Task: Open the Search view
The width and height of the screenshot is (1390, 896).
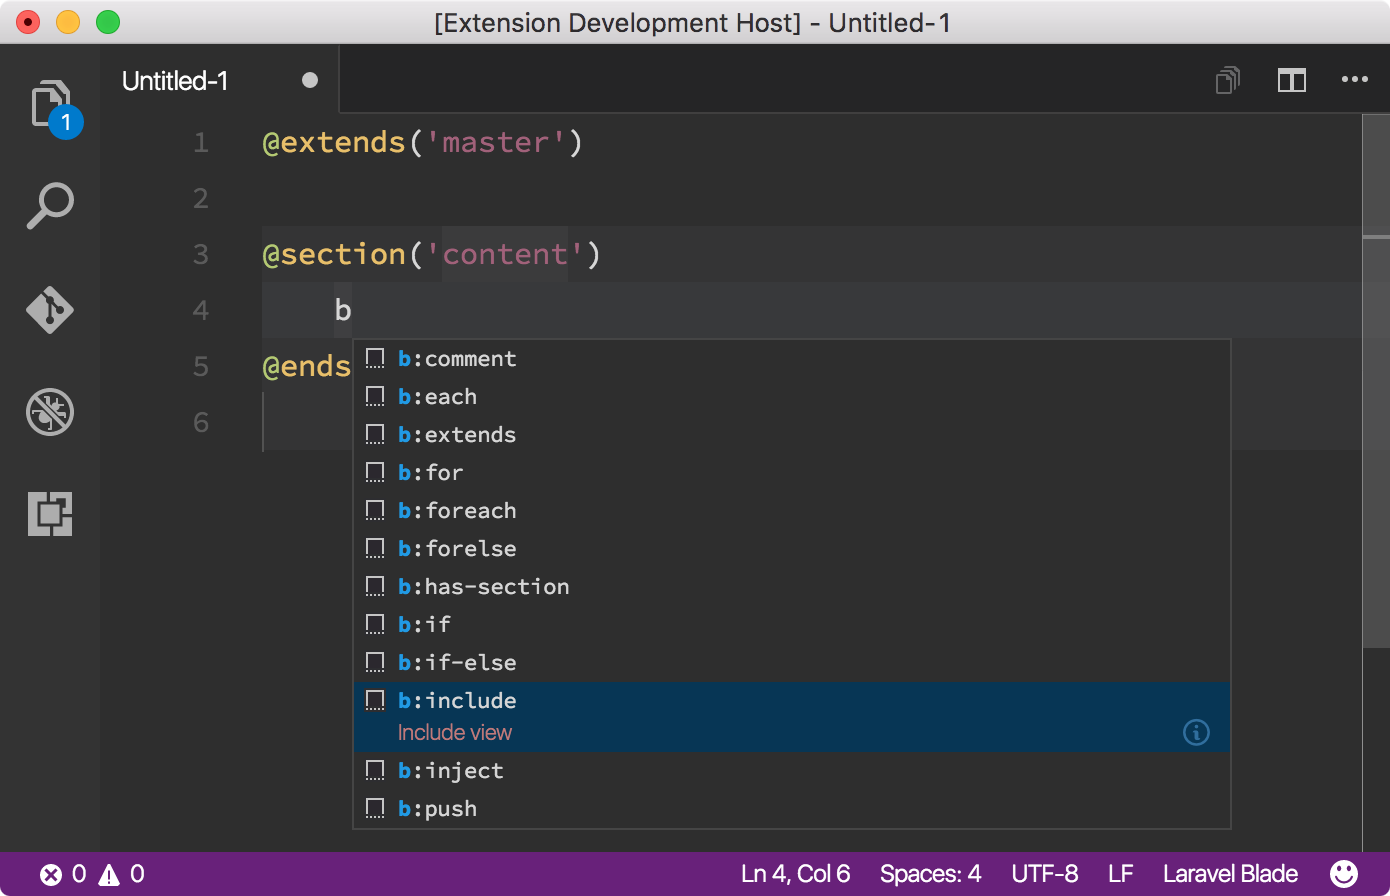Action: [x=50, y=206]
